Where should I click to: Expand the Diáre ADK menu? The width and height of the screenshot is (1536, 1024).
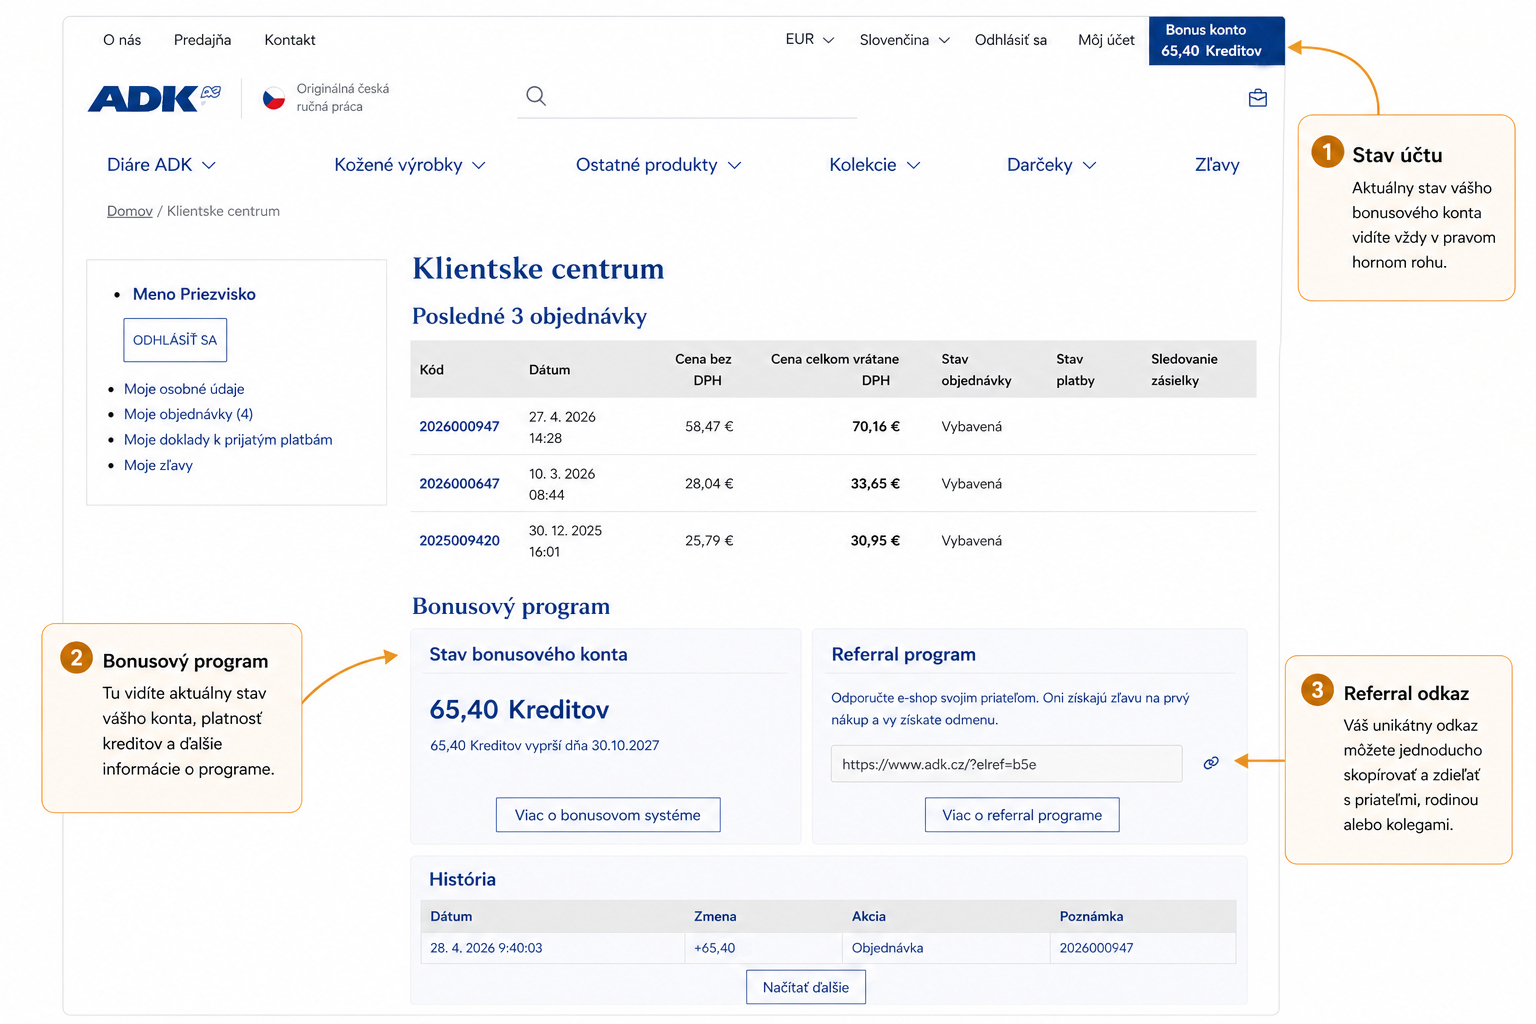[x=161, y=165]
